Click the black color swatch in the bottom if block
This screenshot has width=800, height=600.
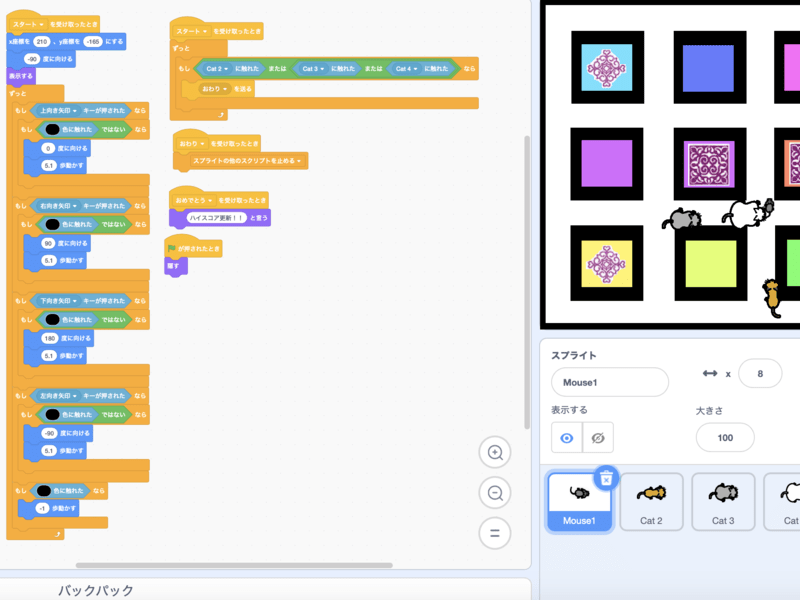43,491
